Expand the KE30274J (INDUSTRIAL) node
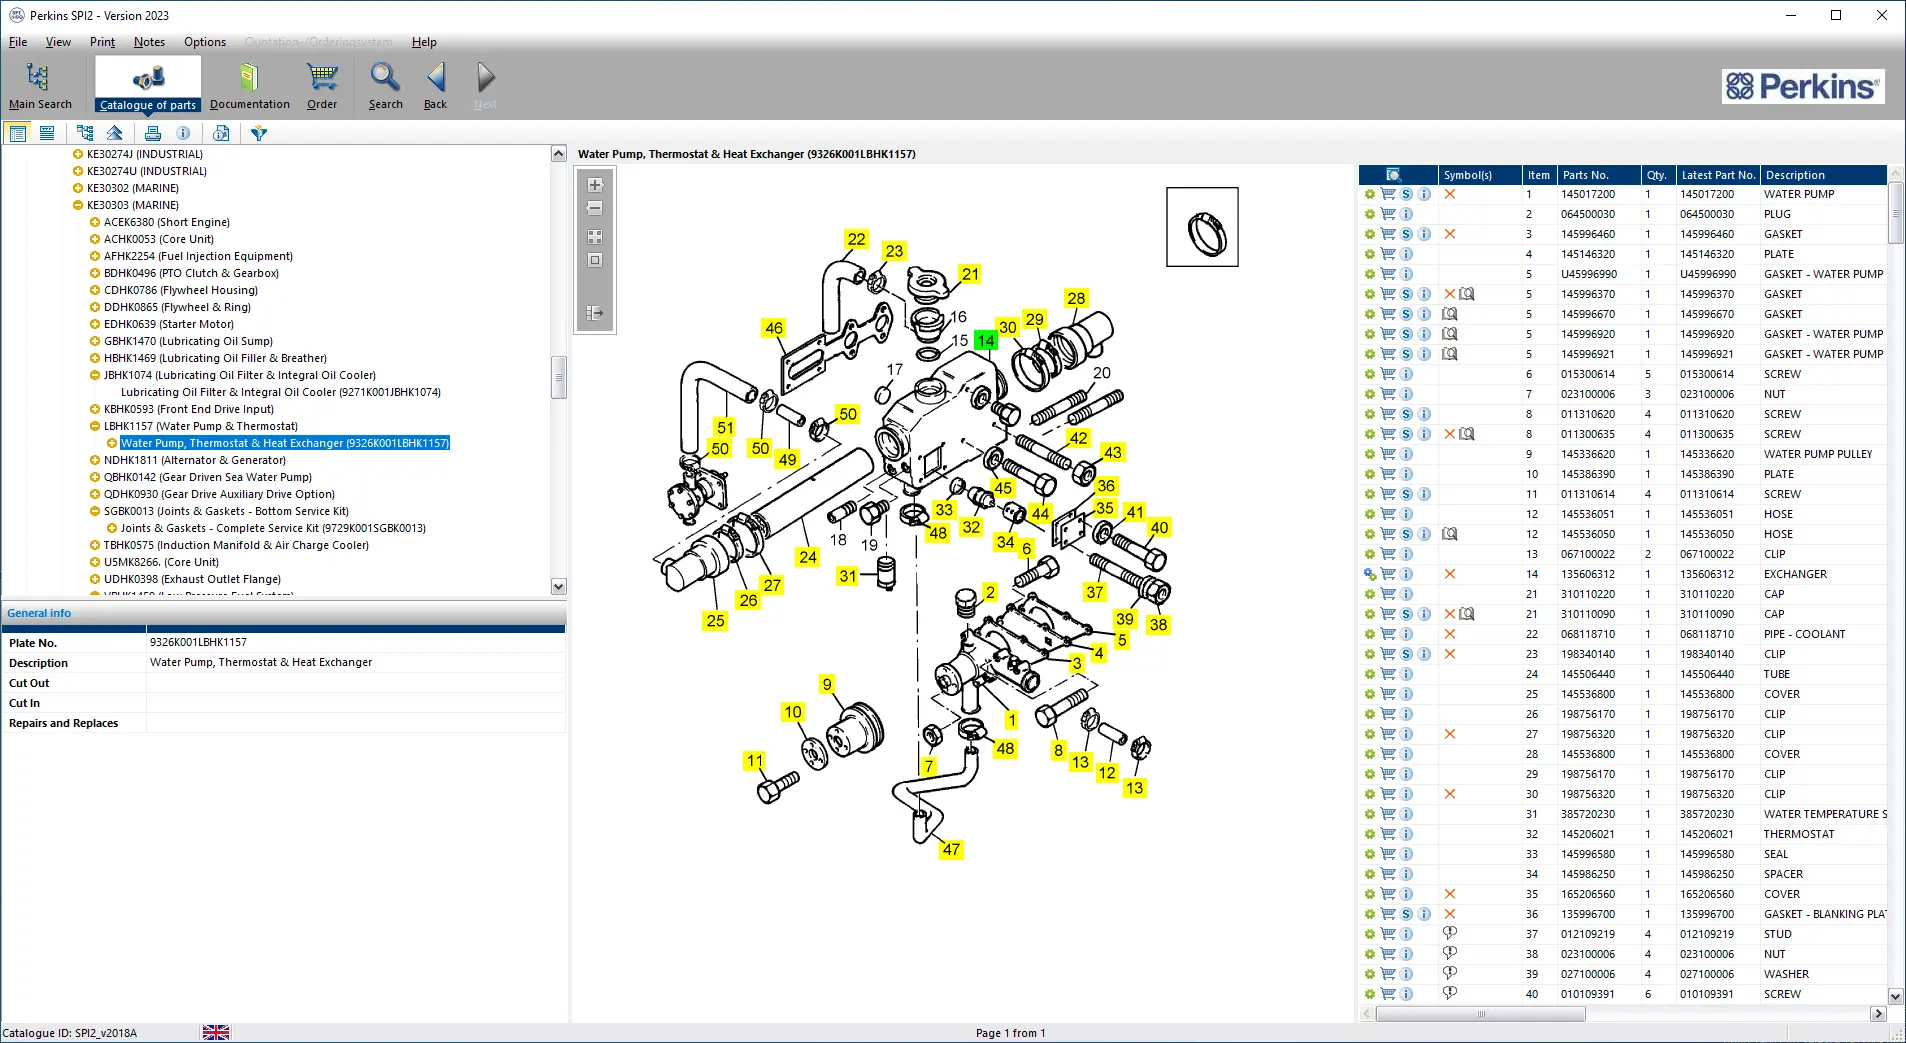This screenshot has width=1906, height=1043. click(x=78, y=154)
